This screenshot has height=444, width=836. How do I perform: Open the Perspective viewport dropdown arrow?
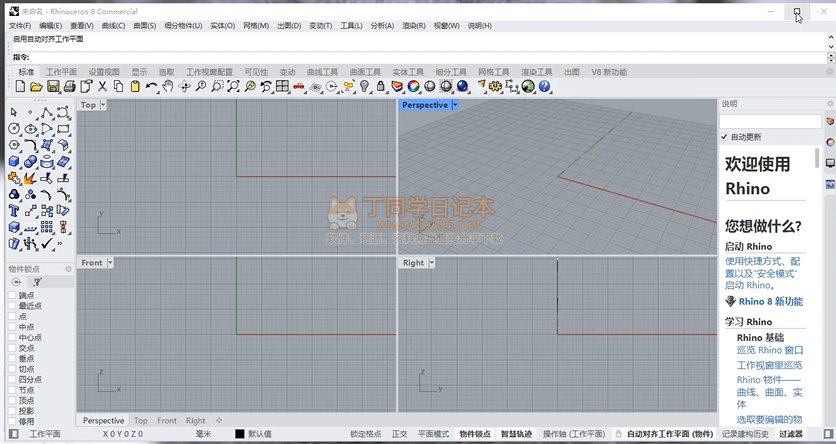click(x=455, y=104)
